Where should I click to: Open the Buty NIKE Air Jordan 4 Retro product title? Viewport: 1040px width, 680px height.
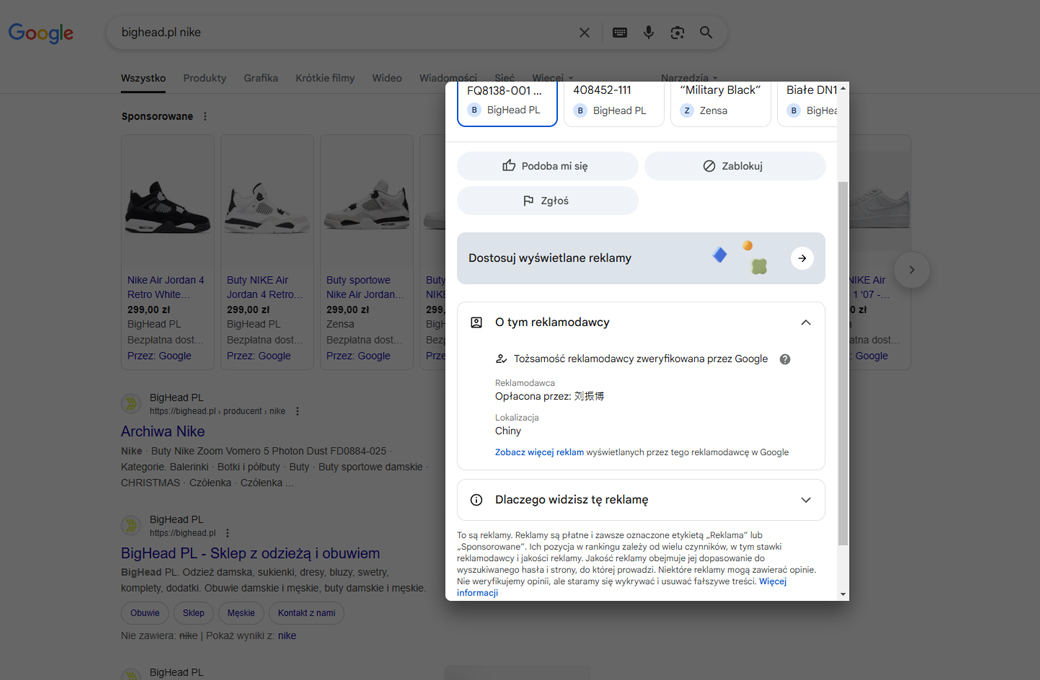point(265,287)
